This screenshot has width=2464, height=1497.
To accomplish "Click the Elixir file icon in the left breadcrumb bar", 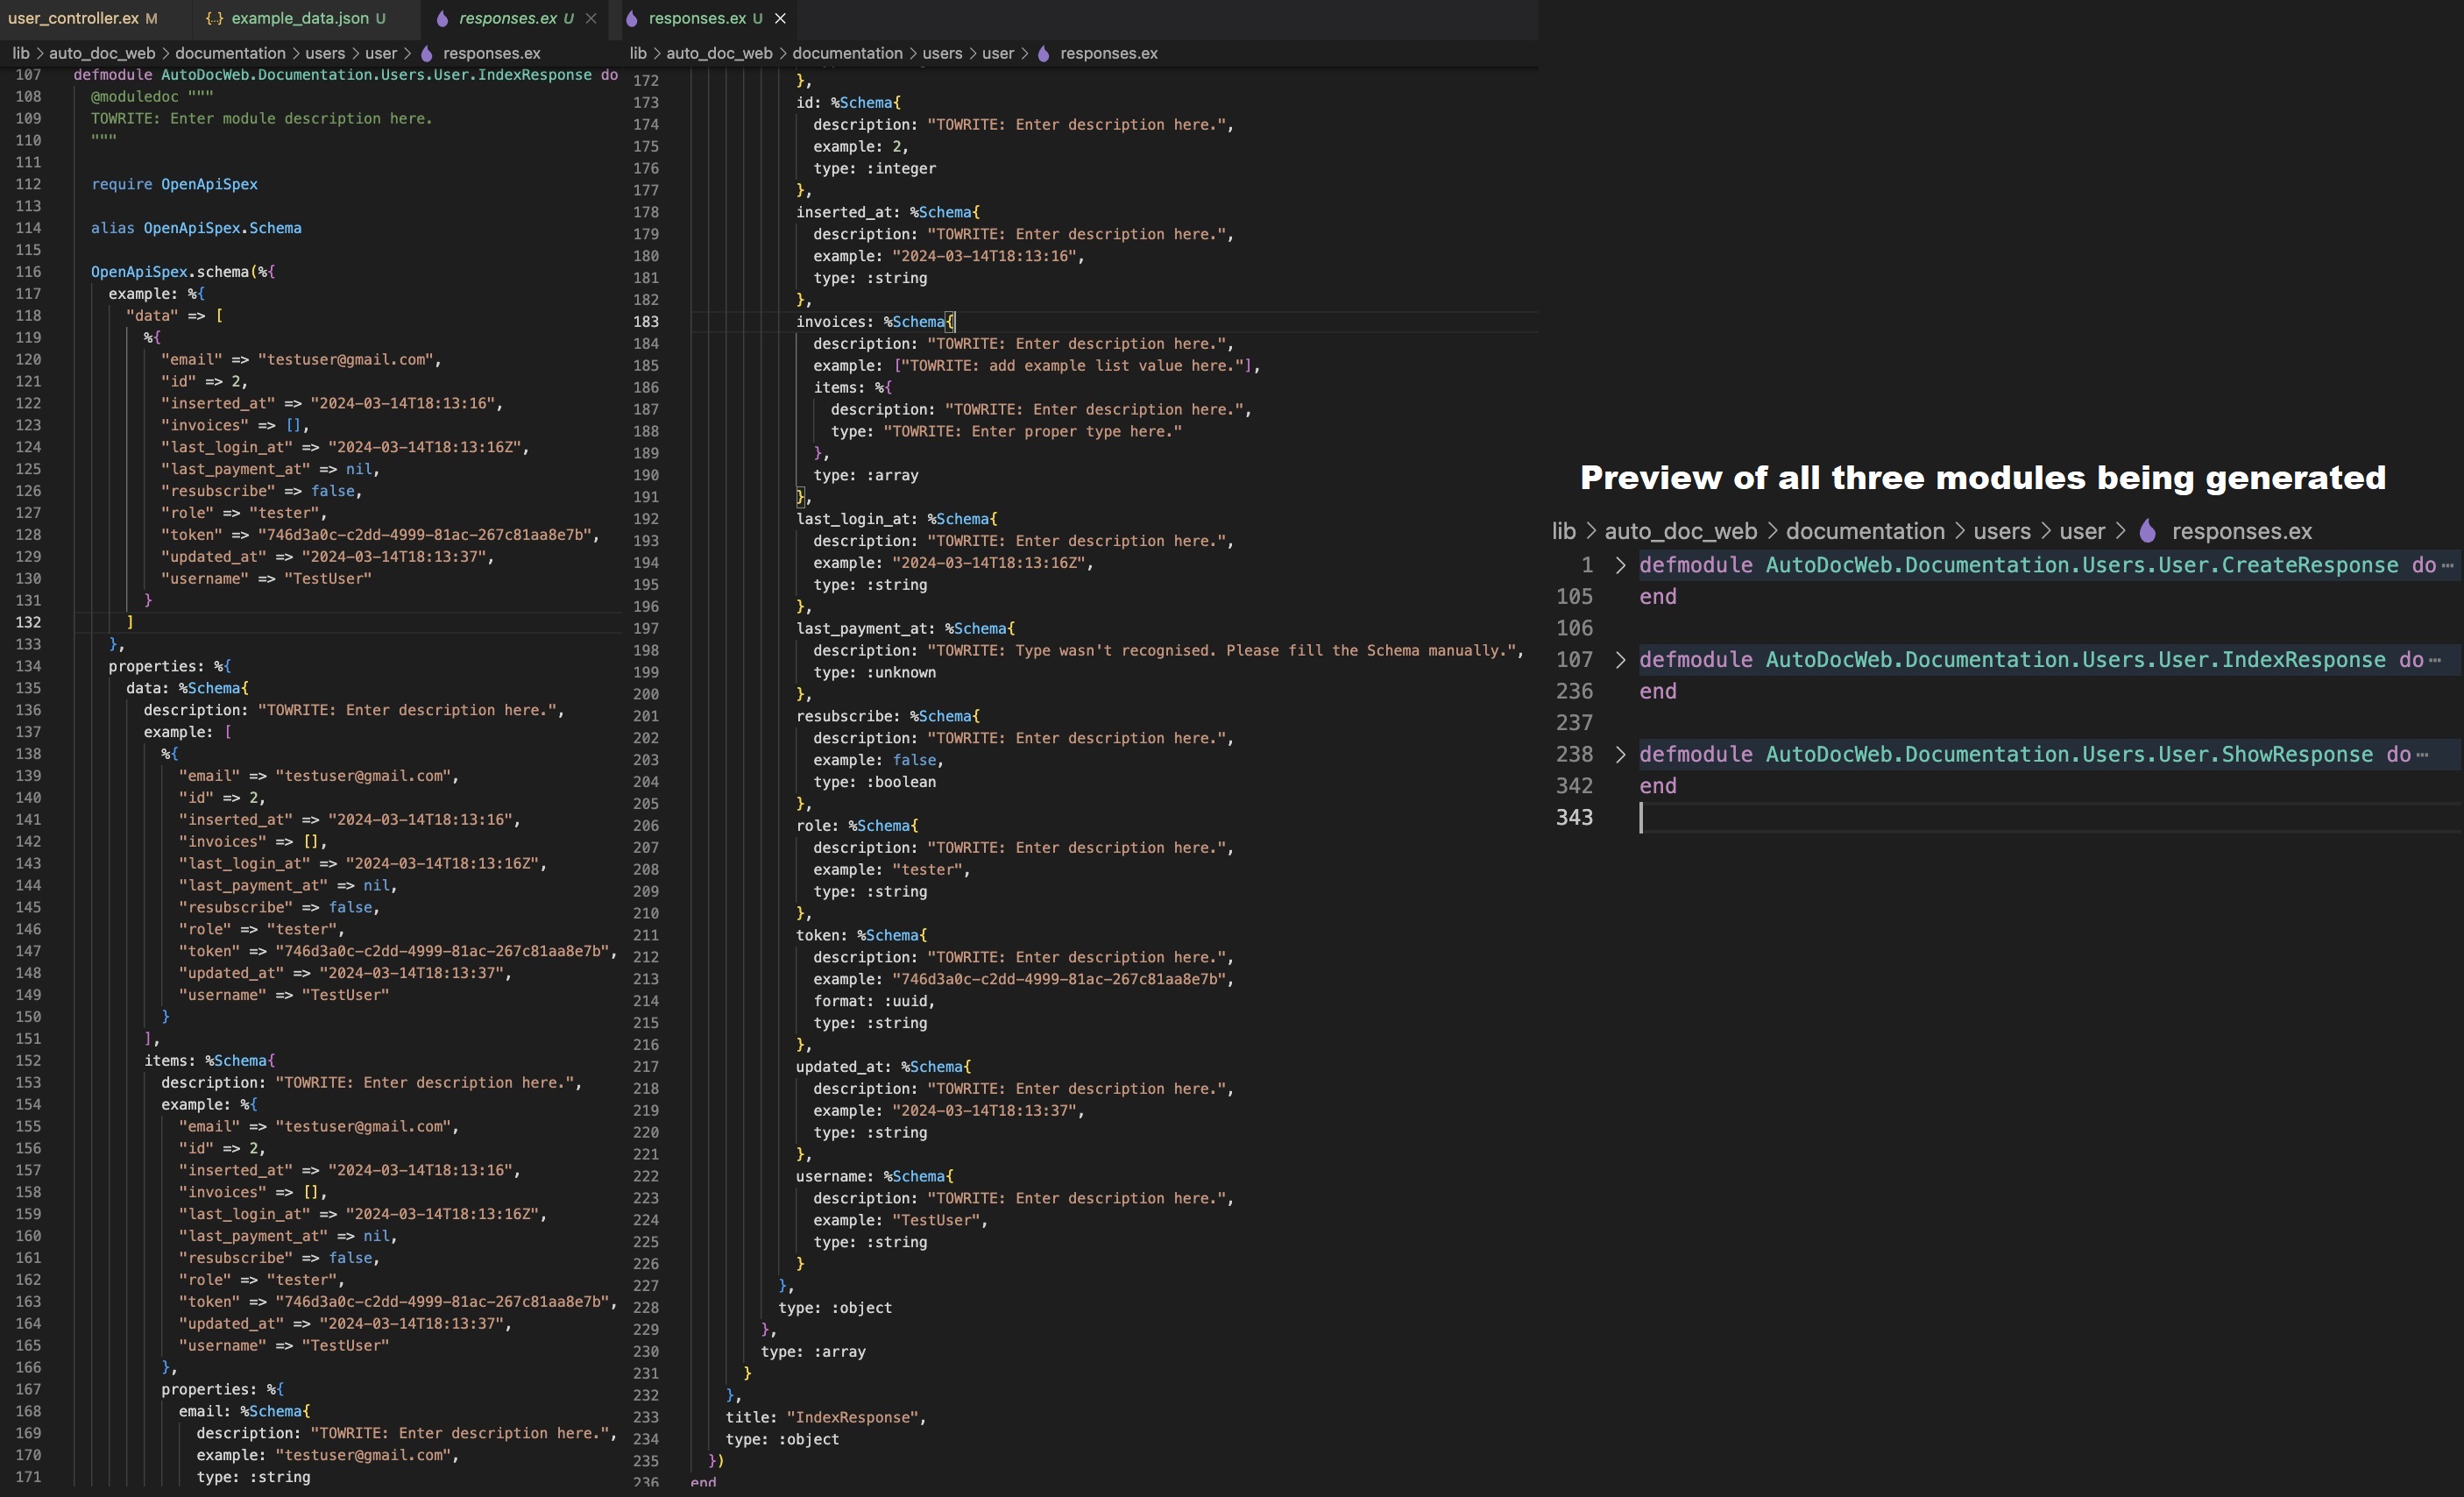I will tap(428, 53).
